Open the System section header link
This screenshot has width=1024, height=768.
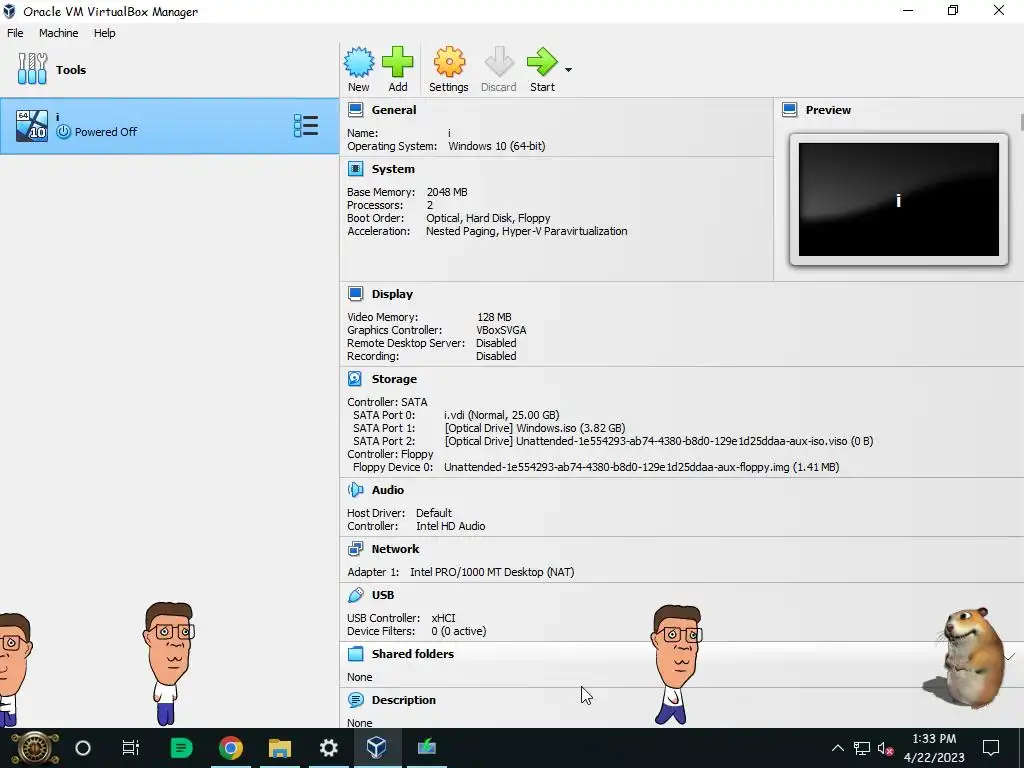(x=393, y=169)
